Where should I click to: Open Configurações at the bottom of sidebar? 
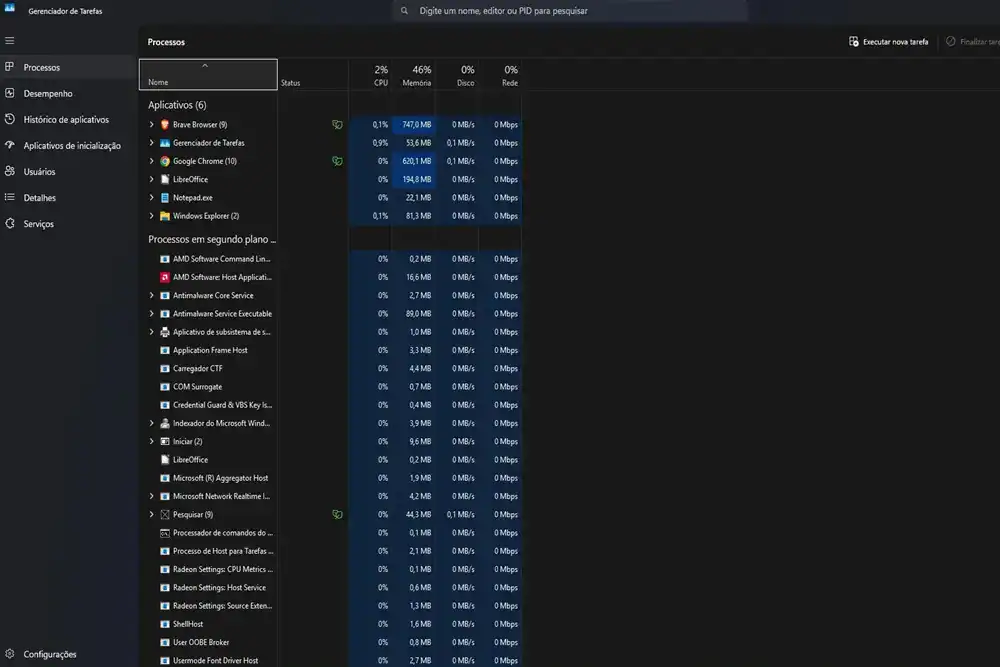click(49, 654)
